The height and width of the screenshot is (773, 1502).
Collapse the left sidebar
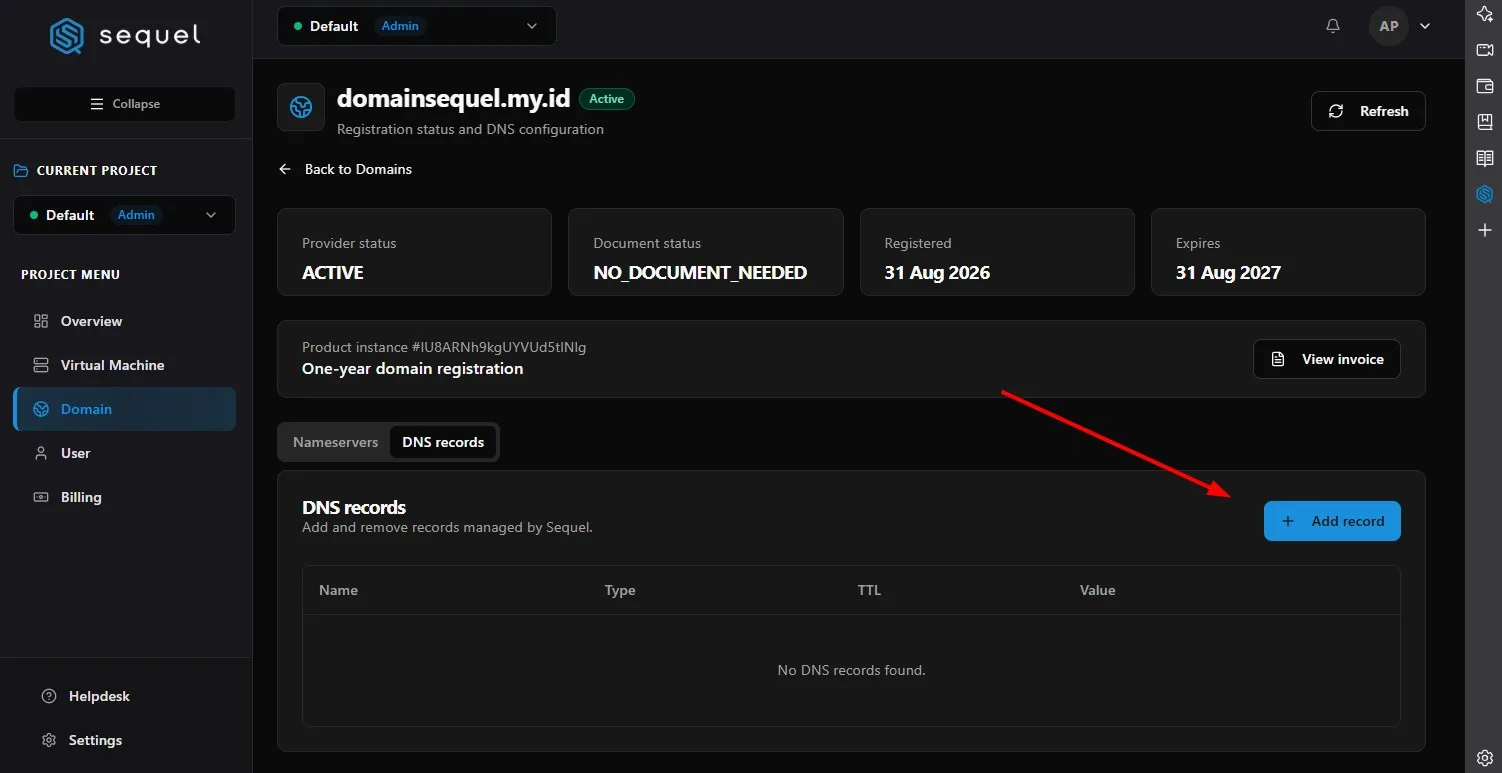pyautogui.click(x=124, y=104)
